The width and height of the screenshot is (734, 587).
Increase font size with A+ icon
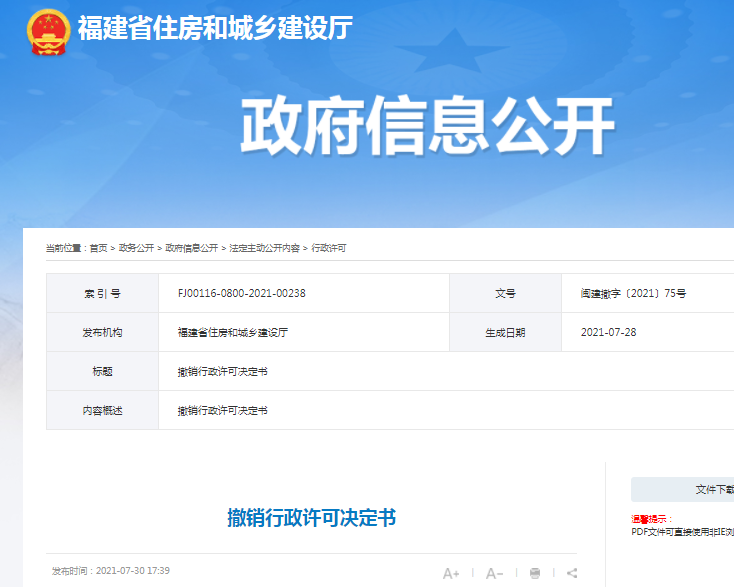451,573
